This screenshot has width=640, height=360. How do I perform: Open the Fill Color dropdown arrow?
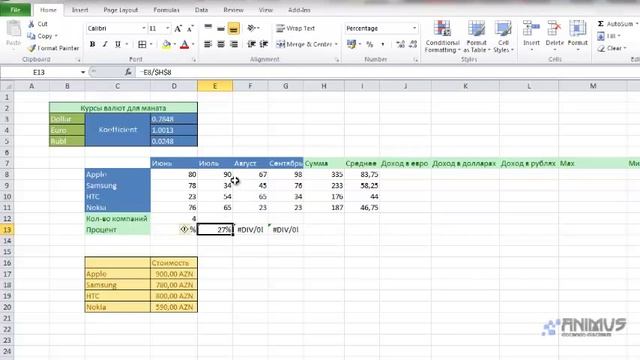pyautogui.click(x=175, y=44)
